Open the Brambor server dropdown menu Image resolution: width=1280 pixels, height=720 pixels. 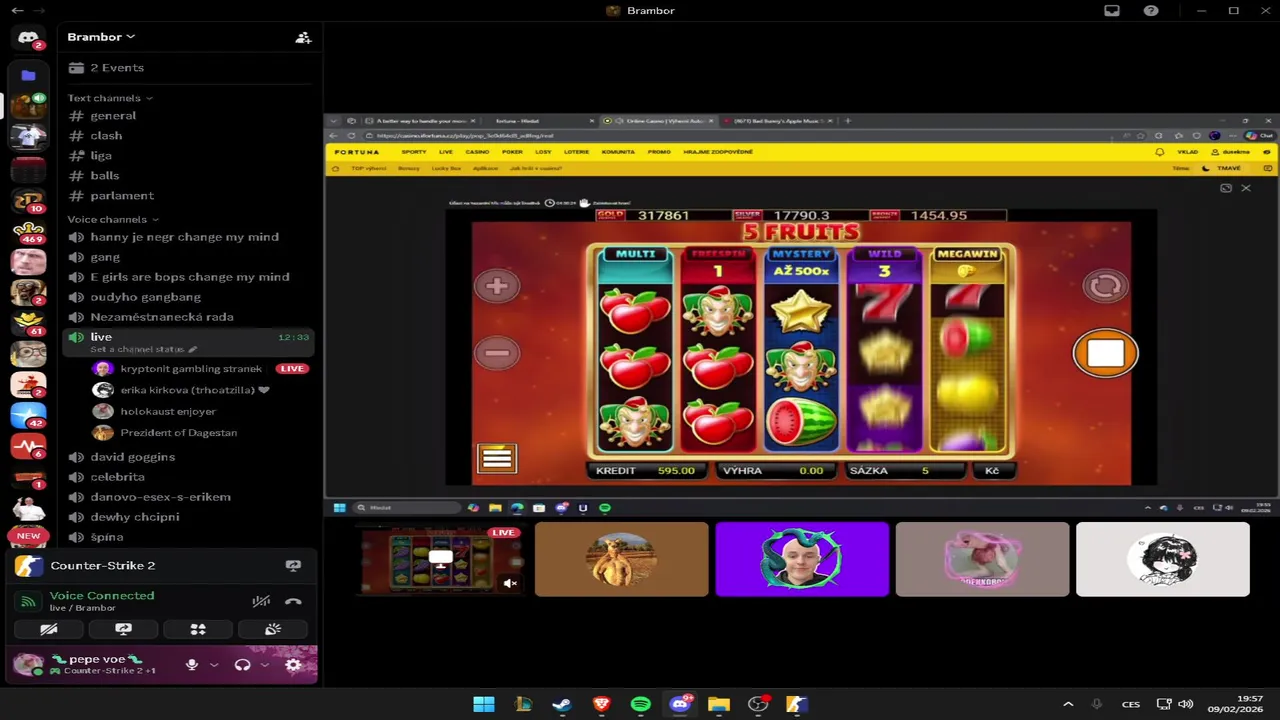[x=101, y=37]
